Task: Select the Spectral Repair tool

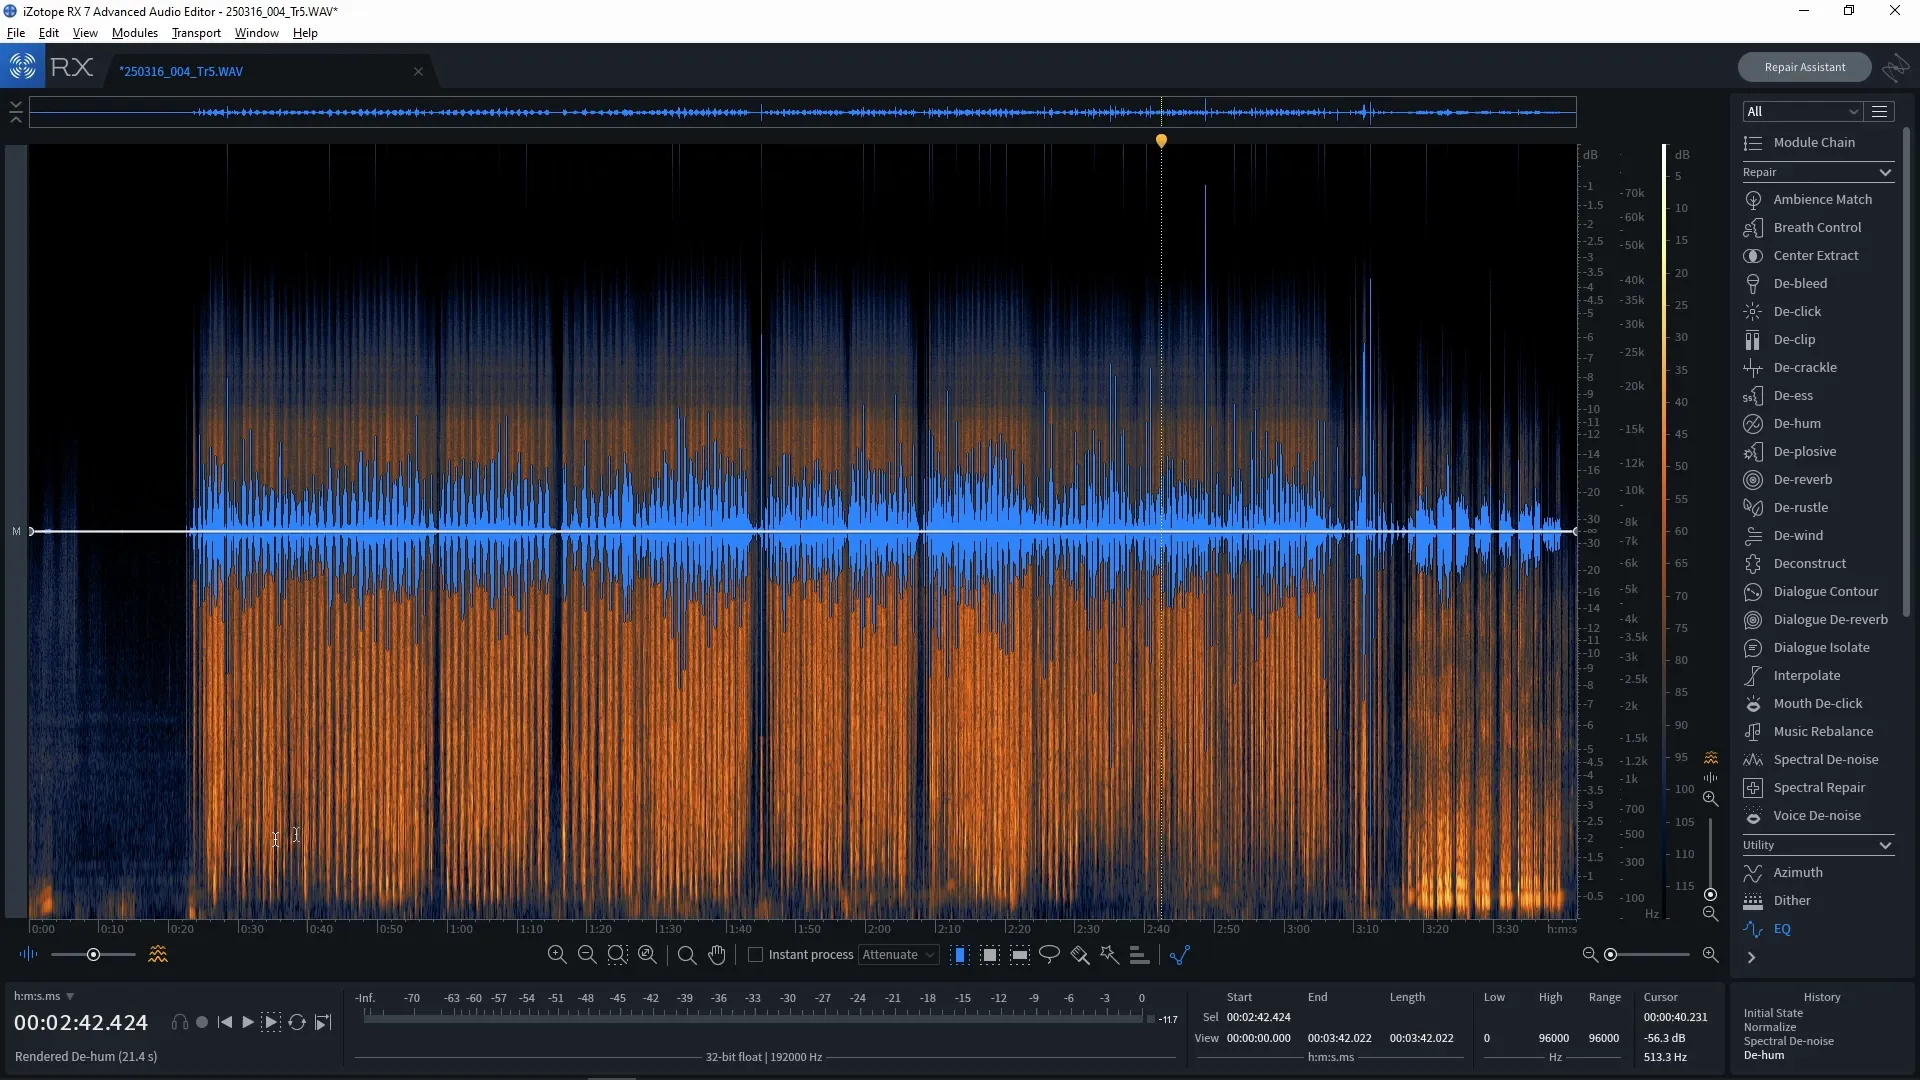Action: (1817, 787)
